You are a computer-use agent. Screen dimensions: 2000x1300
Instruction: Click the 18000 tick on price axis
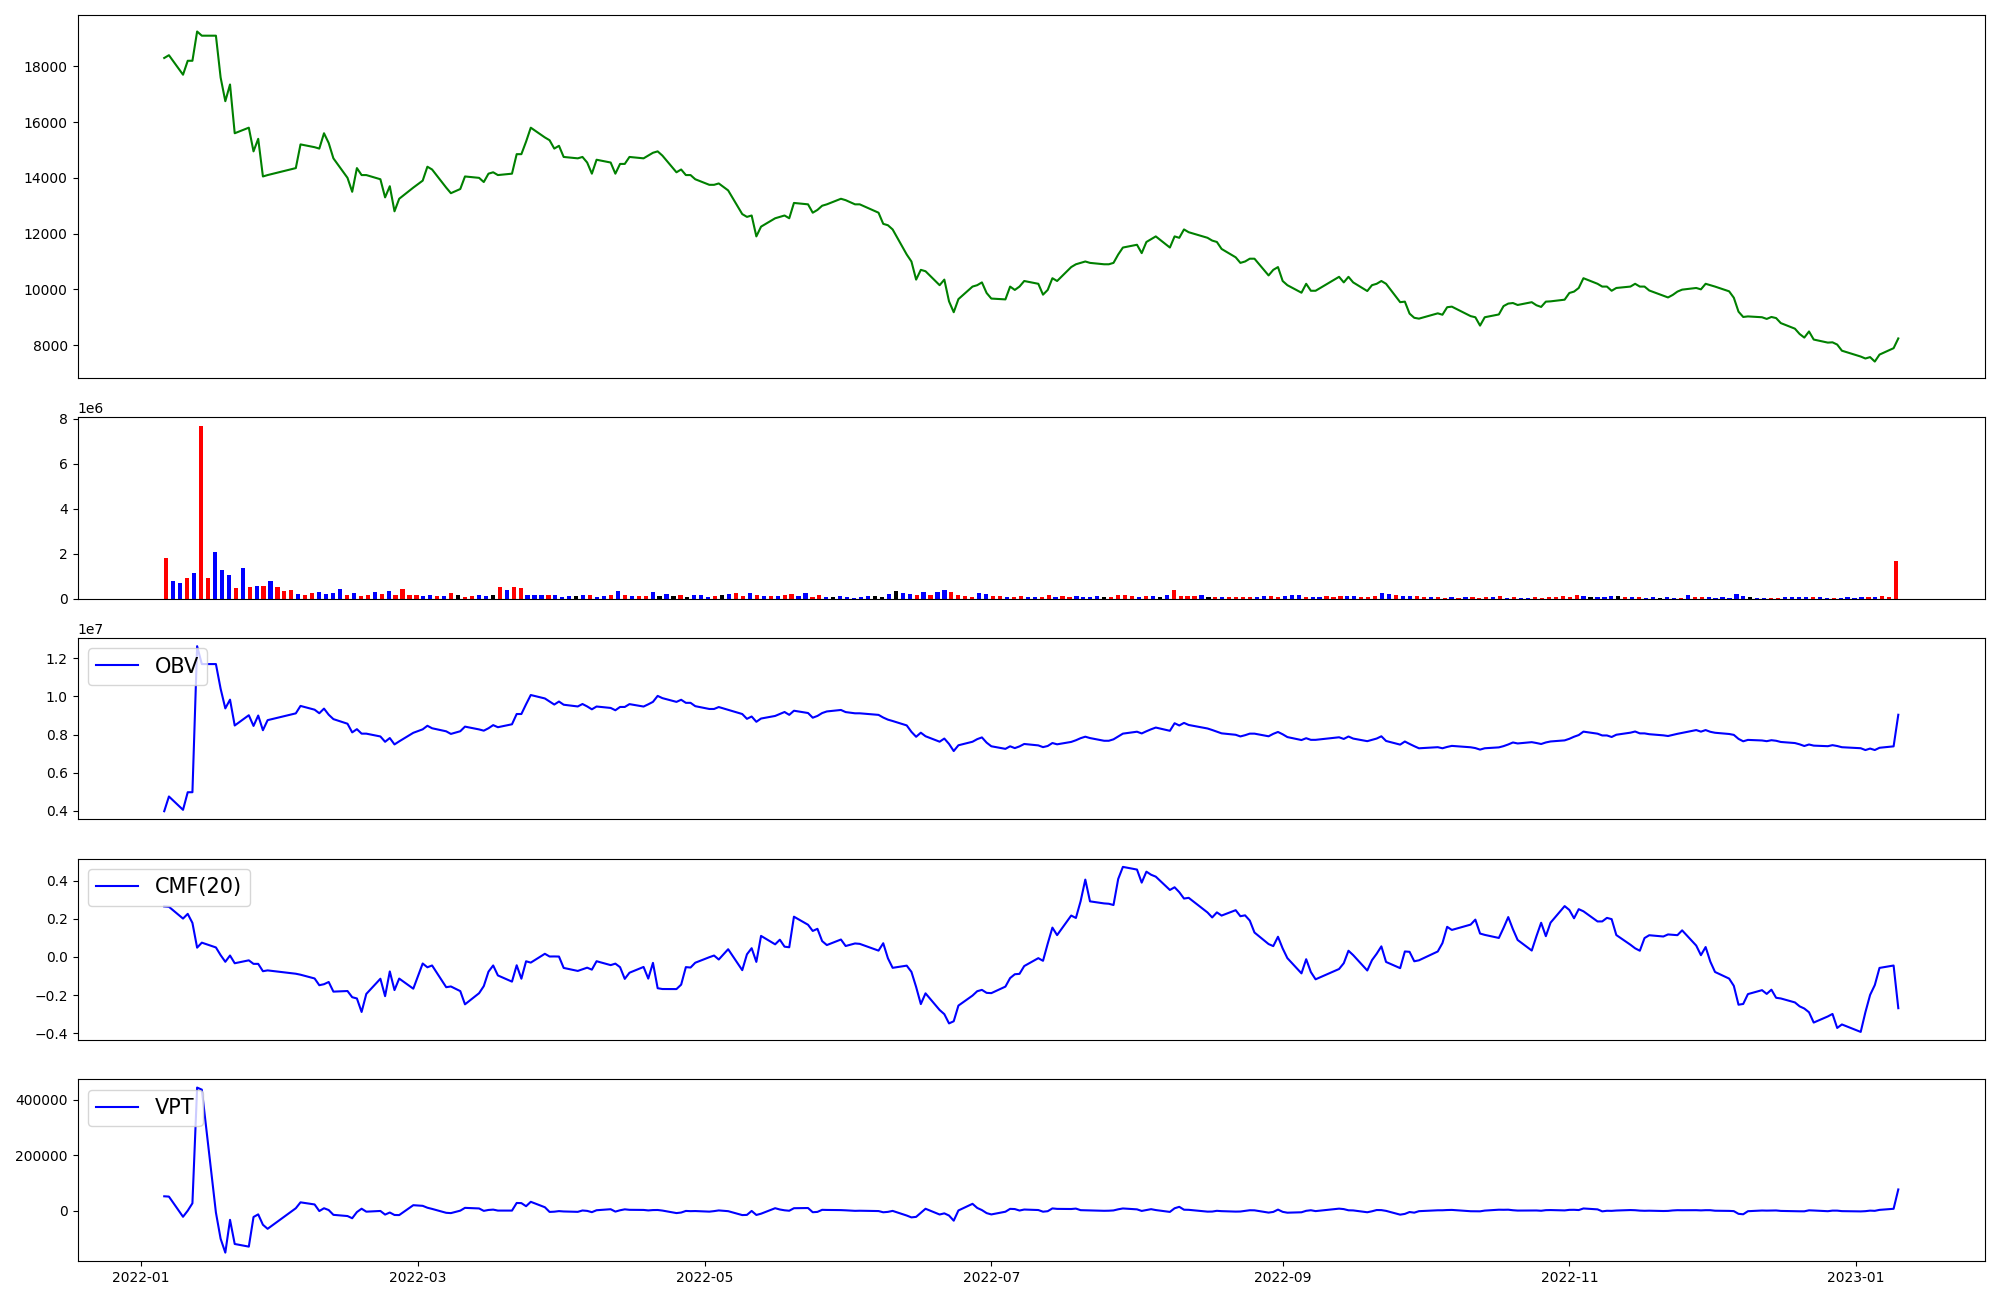pyautogui.click(x=47, y=67)
